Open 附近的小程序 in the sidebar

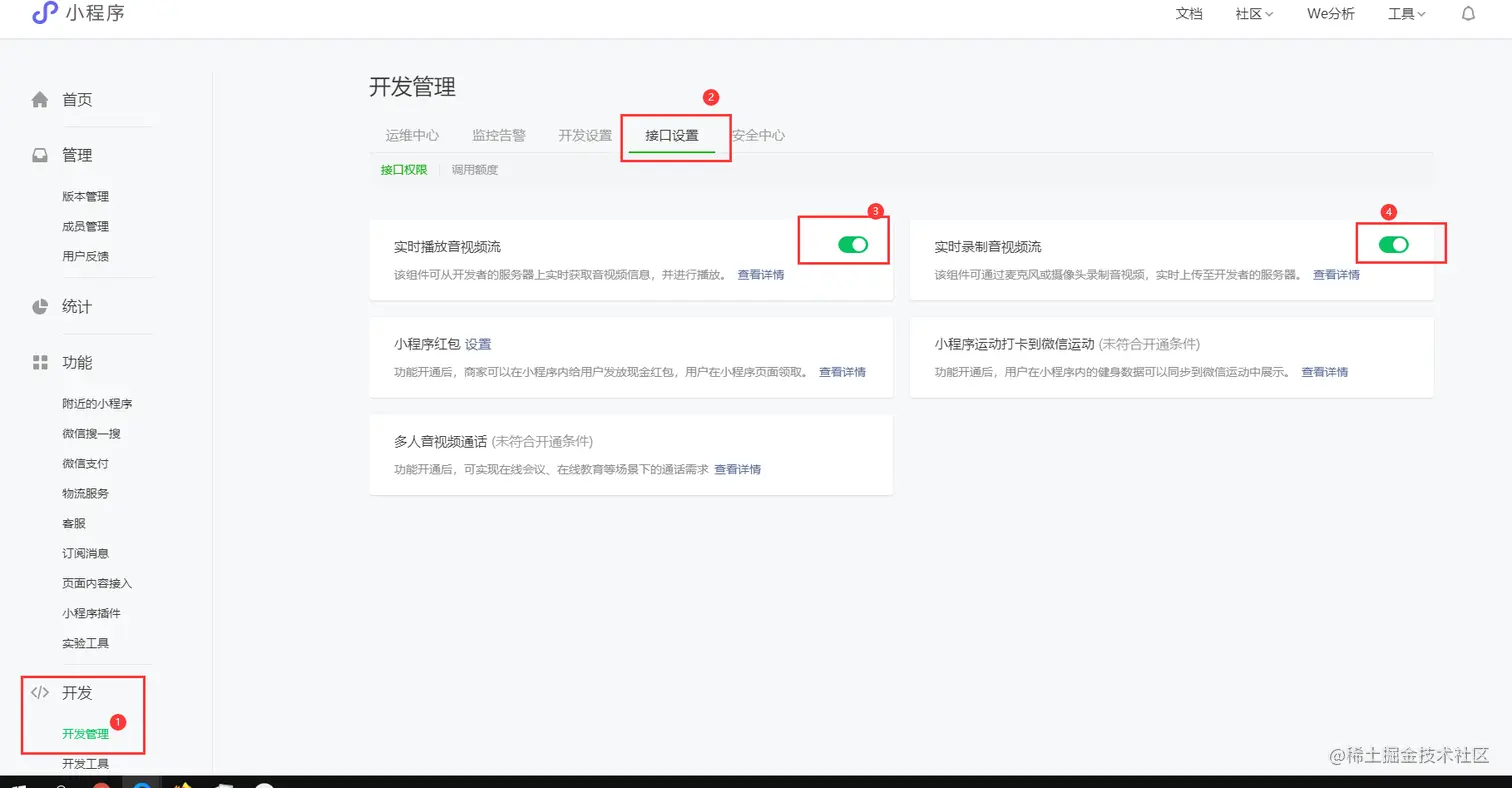click(x=97, y=404)
